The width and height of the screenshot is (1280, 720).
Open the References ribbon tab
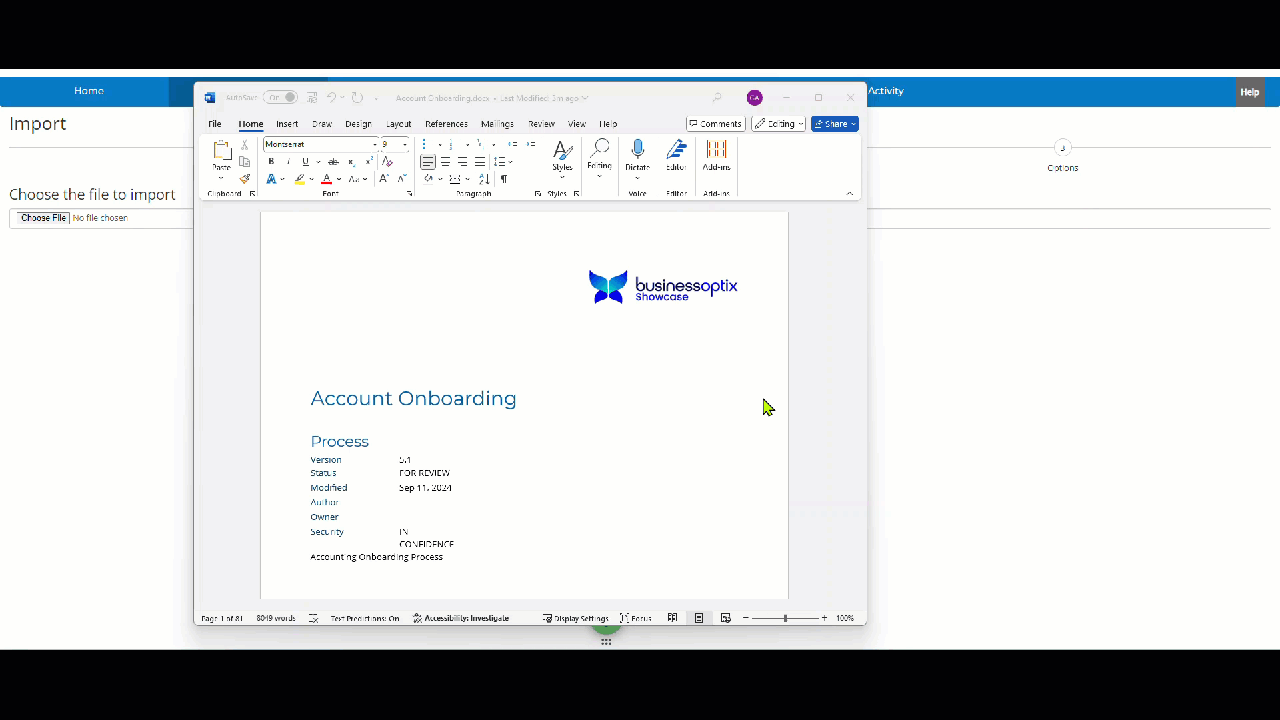click(x=446, y=124)
